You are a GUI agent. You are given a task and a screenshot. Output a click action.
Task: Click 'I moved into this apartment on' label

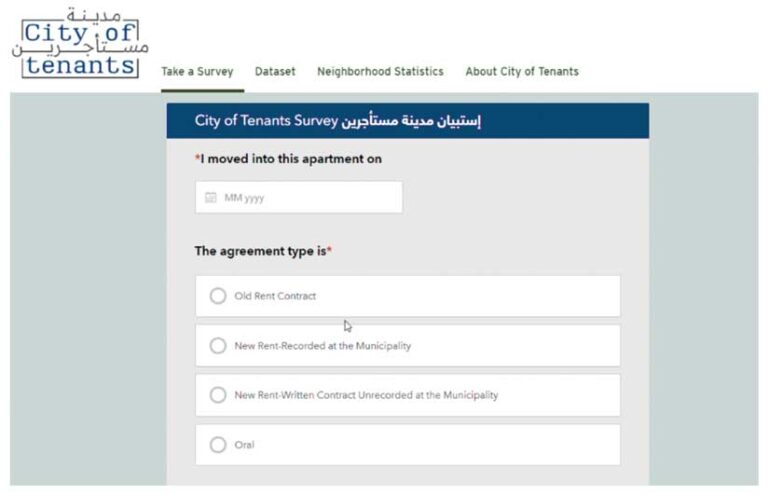click(x=288, y=159)
